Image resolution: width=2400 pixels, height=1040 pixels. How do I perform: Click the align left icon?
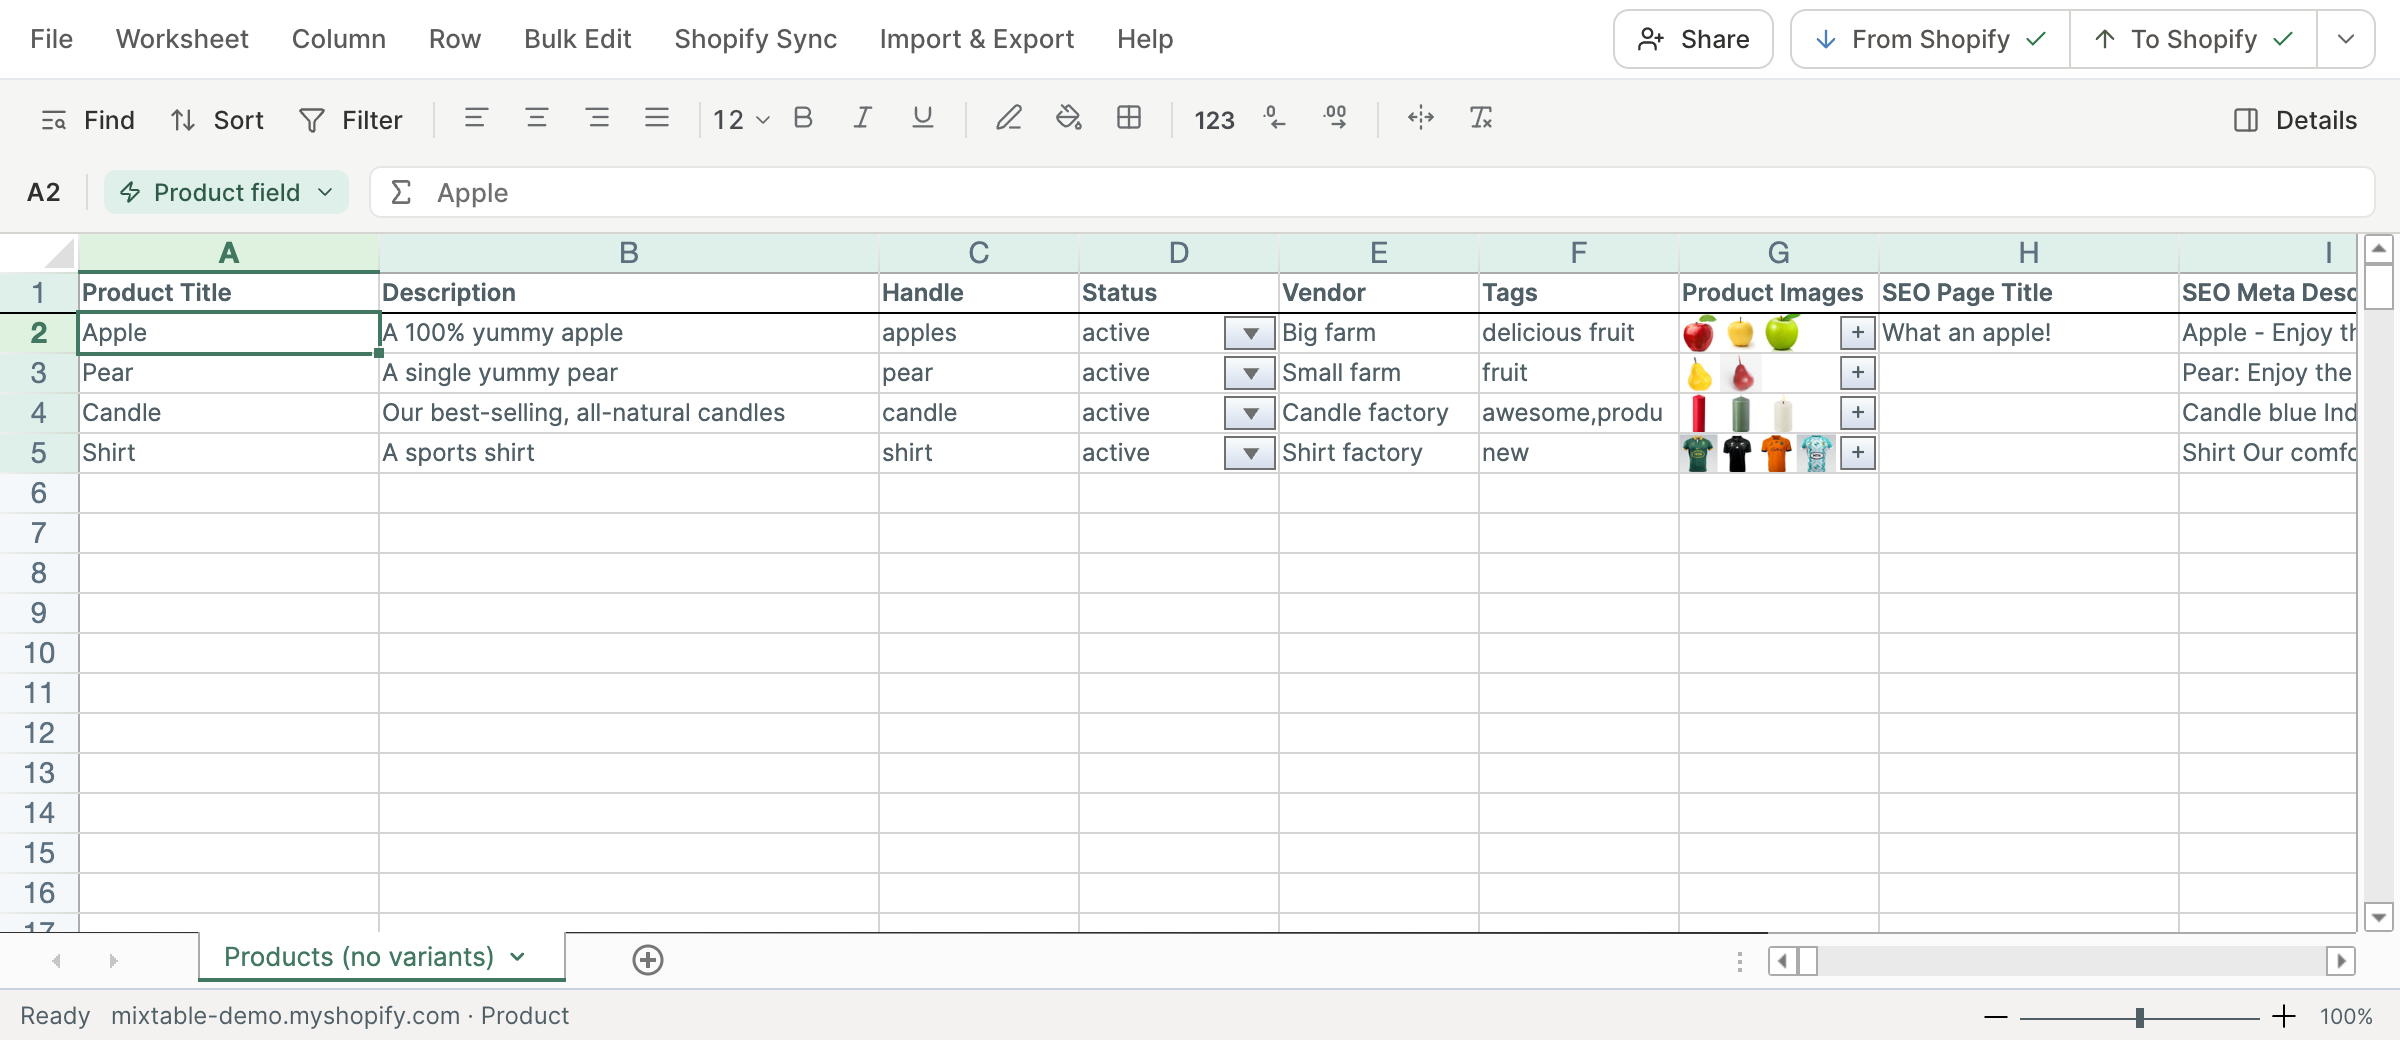coord(476,119)
